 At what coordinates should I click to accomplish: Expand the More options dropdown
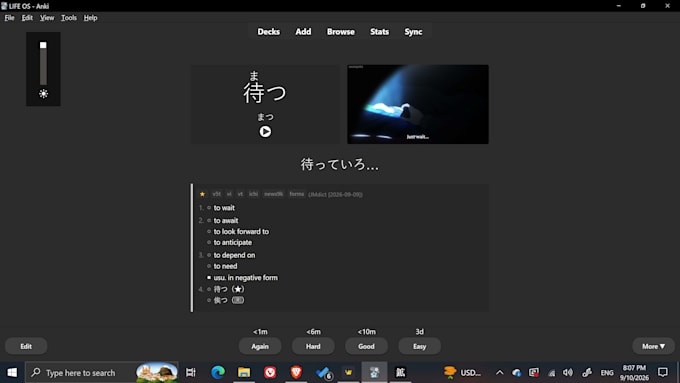[x=653, y=346]
